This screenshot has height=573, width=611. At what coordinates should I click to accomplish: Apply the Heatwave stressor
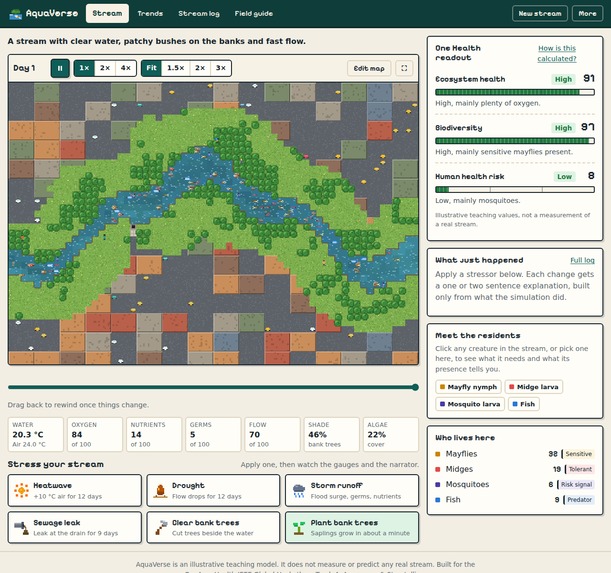pos(74,490)
